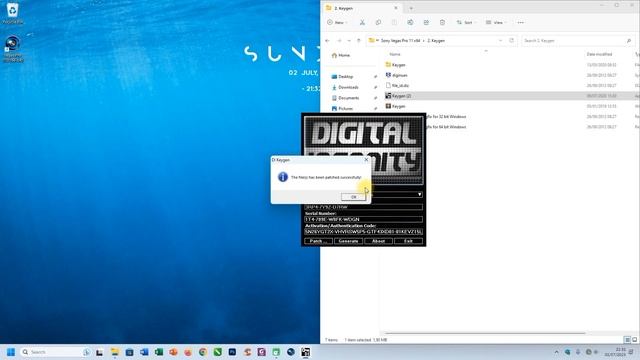Go forward in File Explorer navigation
Viewport: 640px width, 360px height.
coord(339,41)
